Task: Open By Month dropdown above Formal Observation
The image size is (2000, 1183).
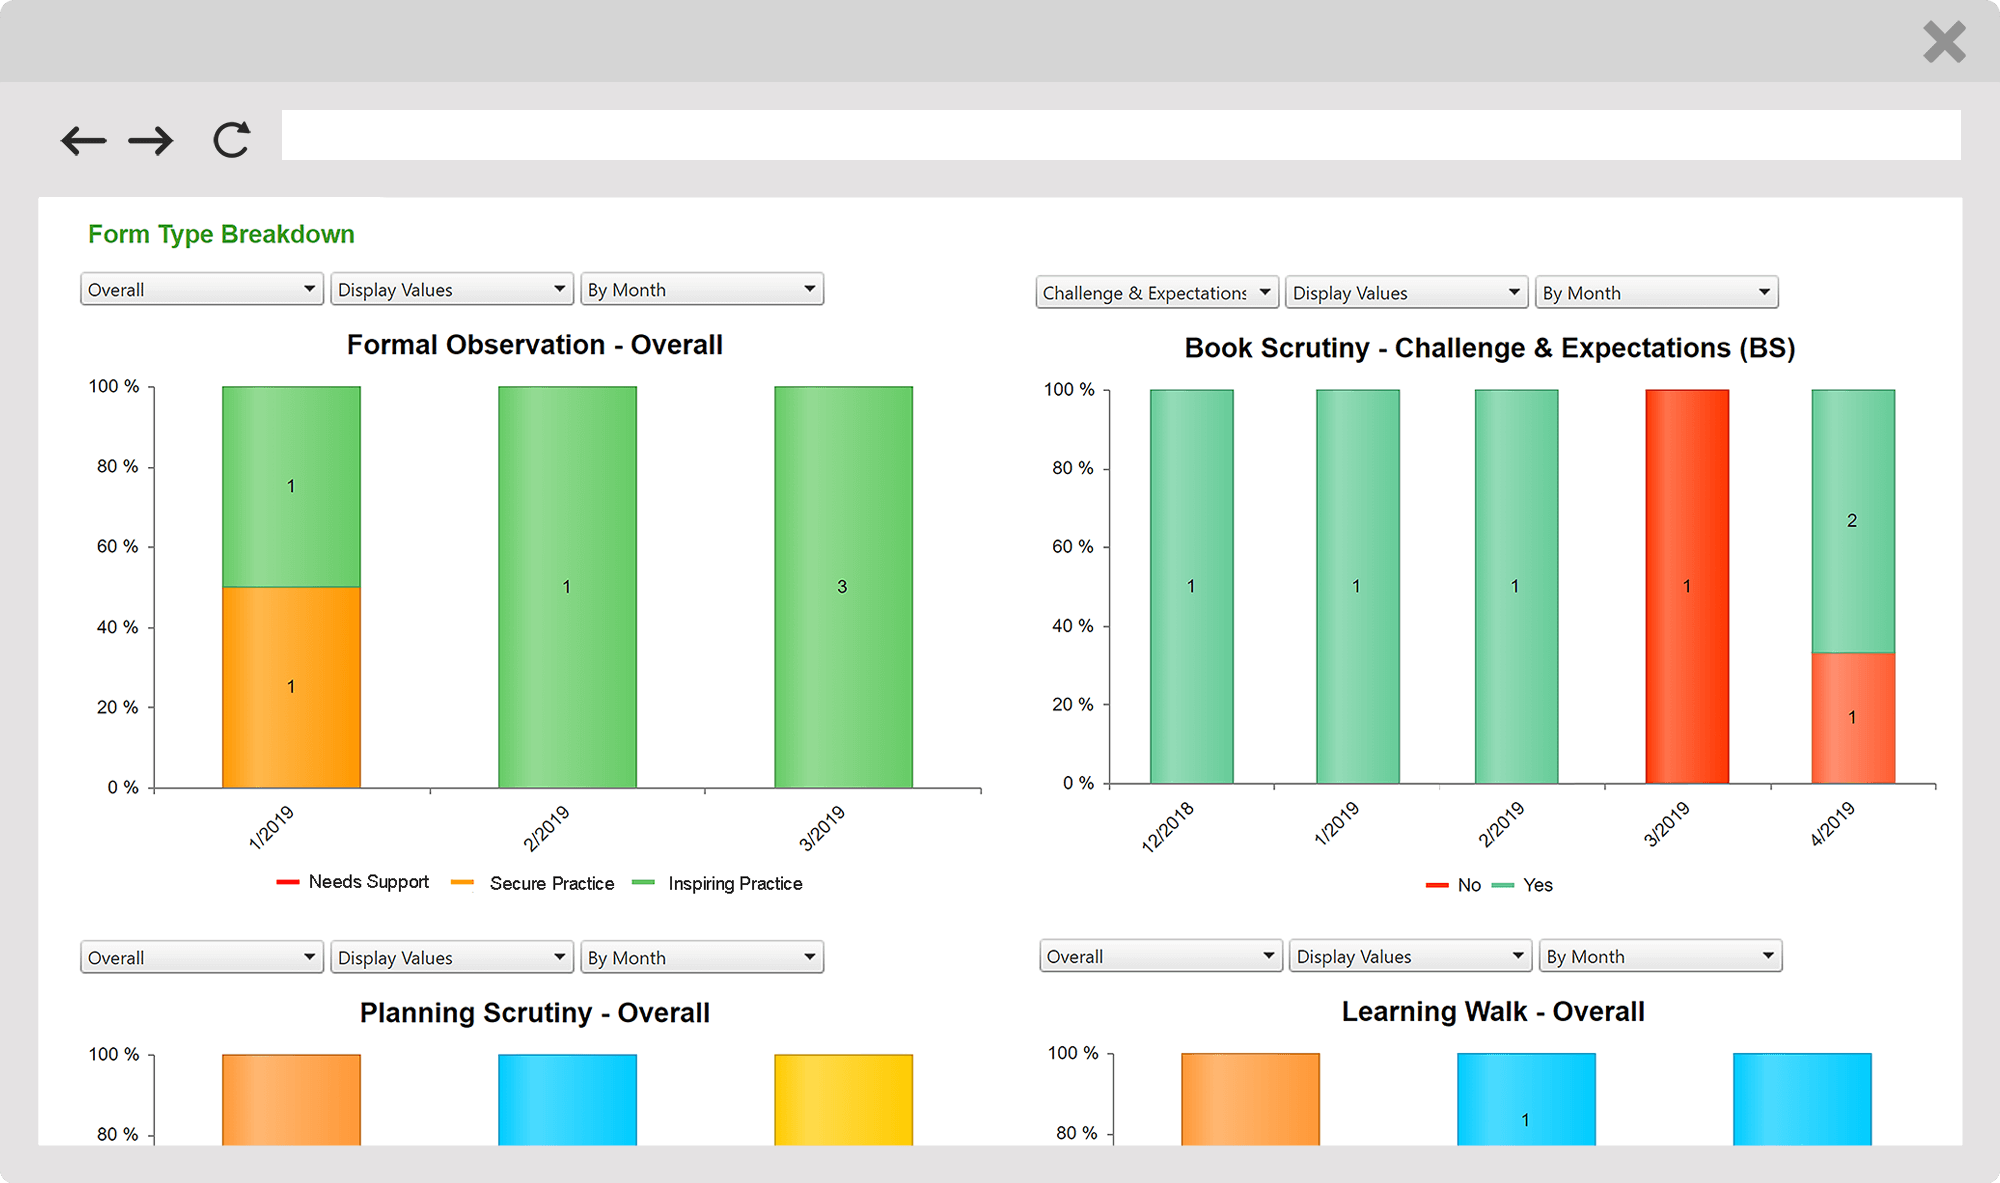Action: [702, 289]
